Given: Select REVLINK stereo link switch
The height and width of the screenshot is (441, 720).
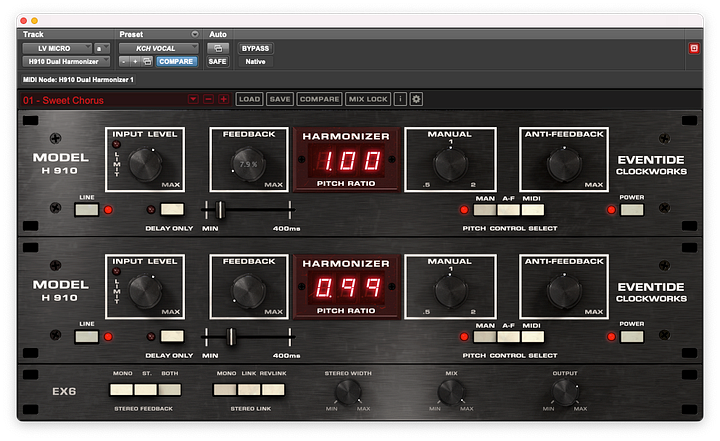Looking at the screenshot, I should pos(273,390).
